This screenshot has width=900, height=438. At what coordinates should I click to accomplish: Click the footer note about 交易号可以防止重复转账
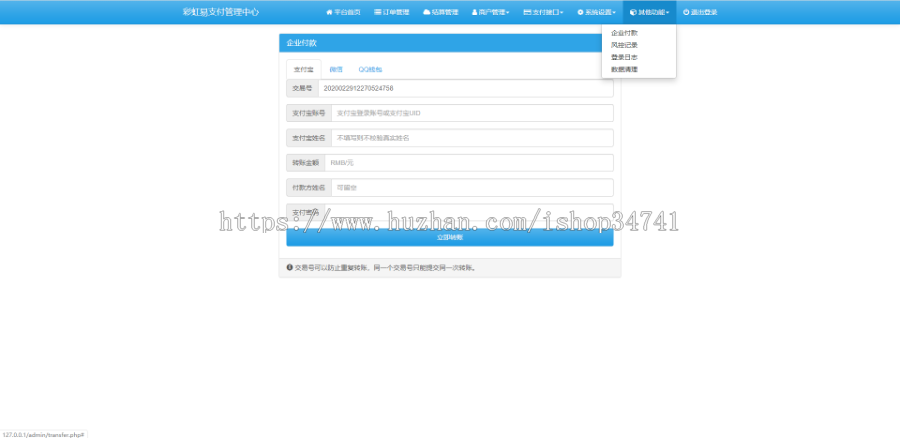coord(386,268)
